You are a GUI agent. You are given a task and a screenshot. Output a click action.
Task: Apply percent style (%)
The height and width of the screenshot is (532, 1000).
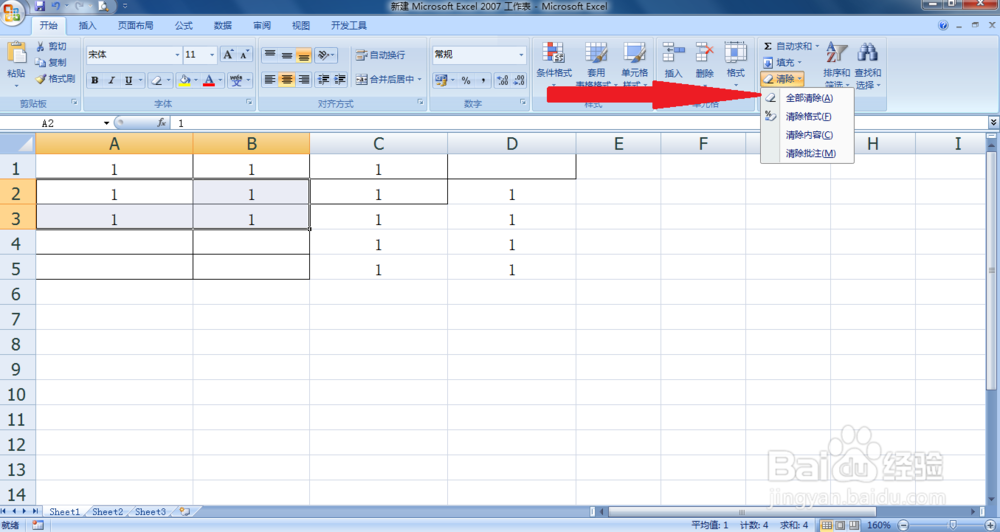tap(466, 80)
